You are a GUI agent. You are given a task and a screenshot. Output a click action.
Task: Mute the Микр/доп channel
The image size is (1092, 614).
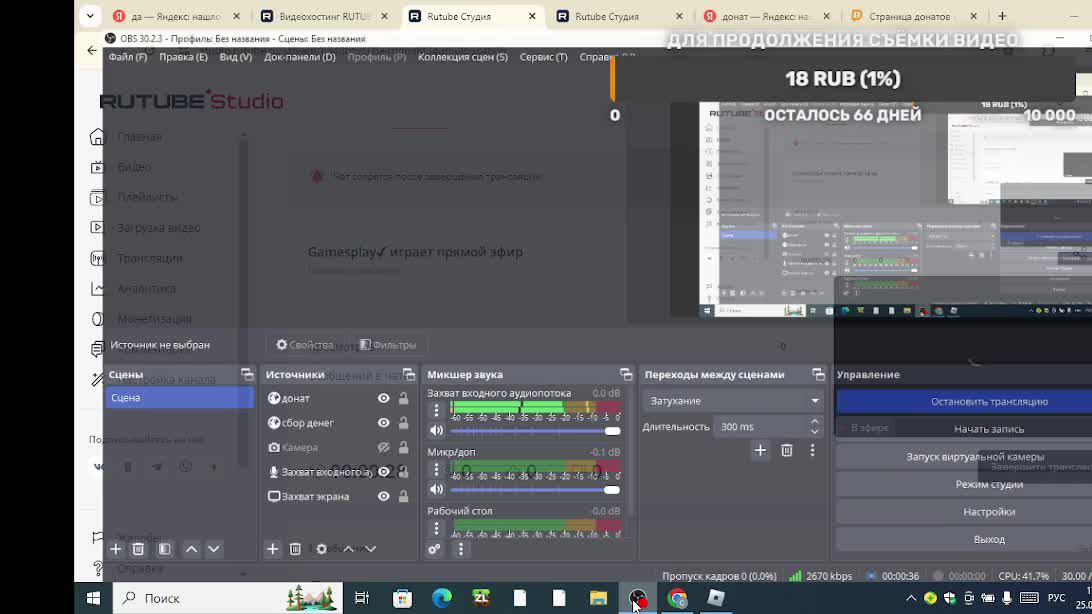(437, 489)
